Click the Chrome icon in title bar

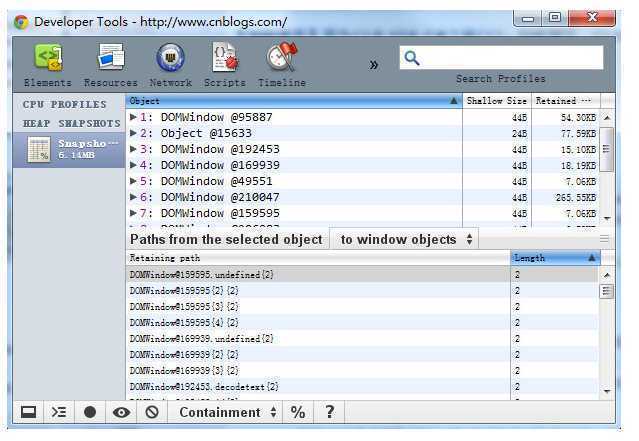tap(21, 22)
